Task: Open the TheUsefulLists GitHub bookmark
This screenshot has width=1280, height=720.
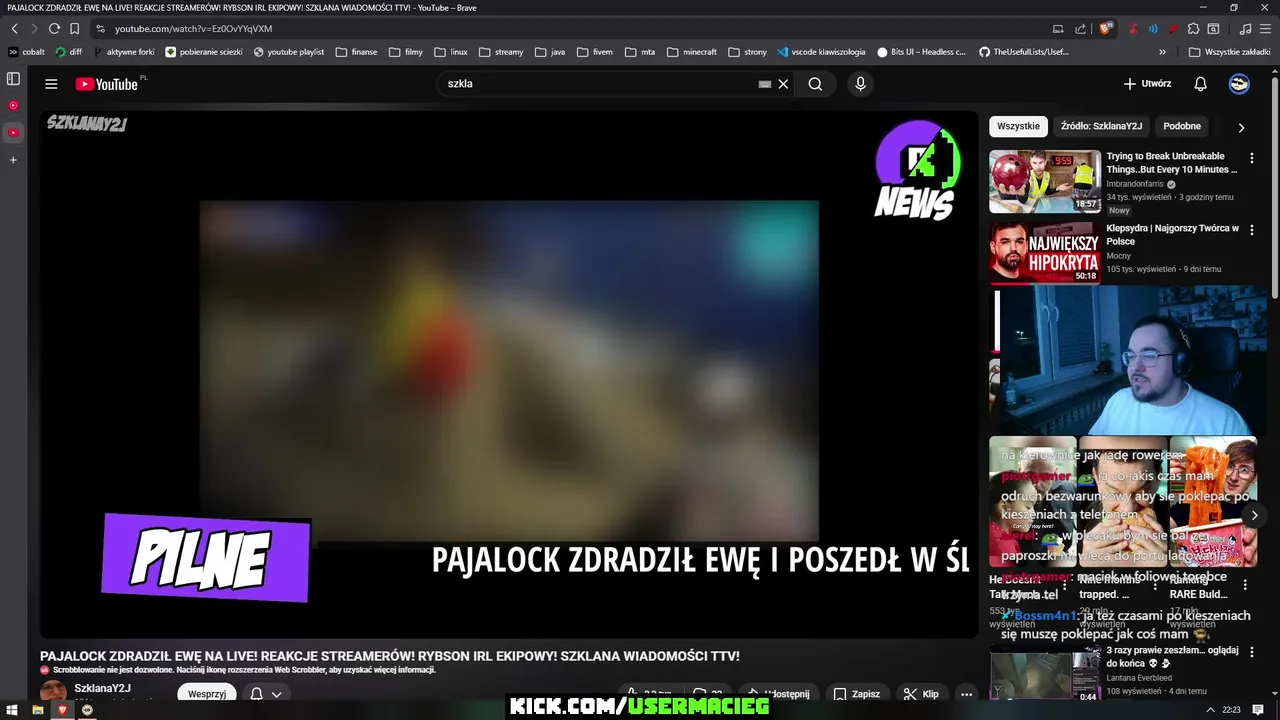Action: [1023, 52]
